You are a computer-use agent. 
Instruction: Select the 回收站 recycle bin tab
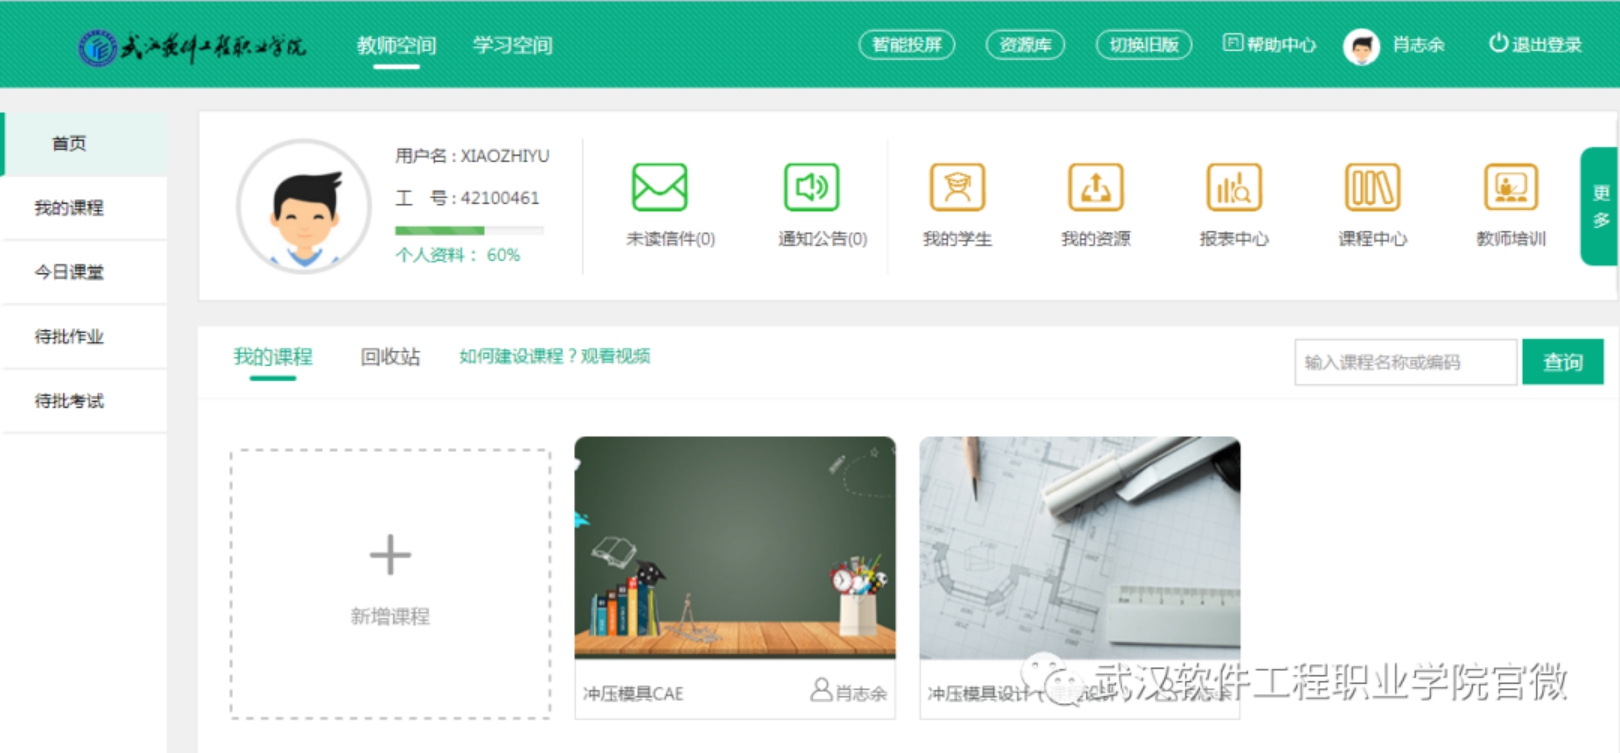coord(390,357)
